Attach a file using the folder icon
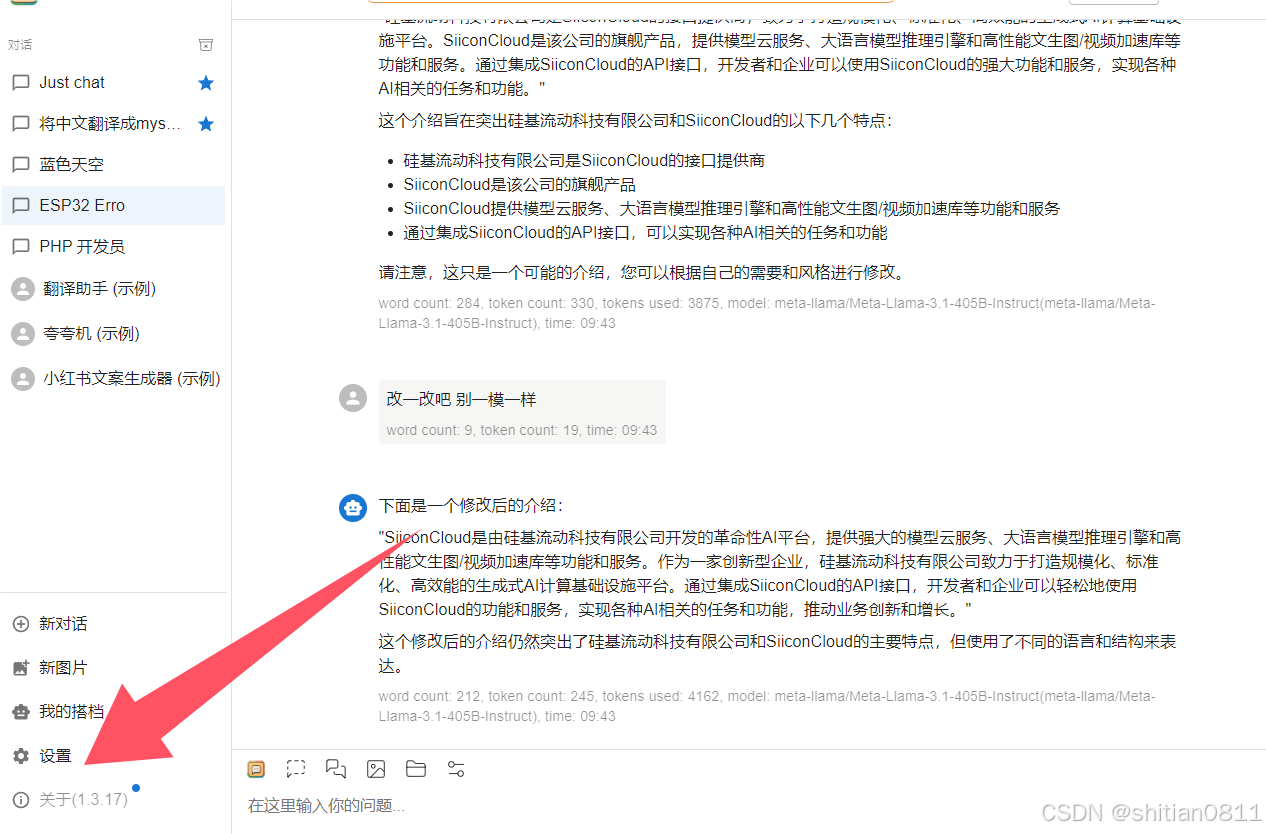 click(416, 769)
